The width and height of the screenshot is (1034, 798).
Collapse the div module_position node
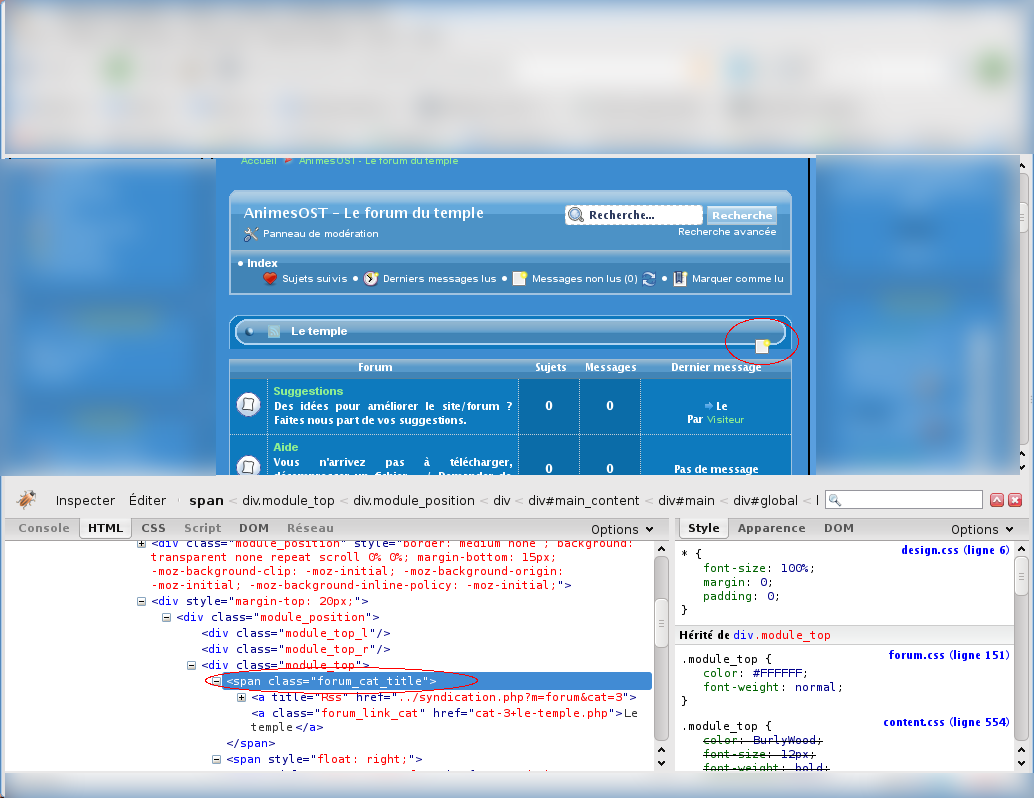coord(167,618)
